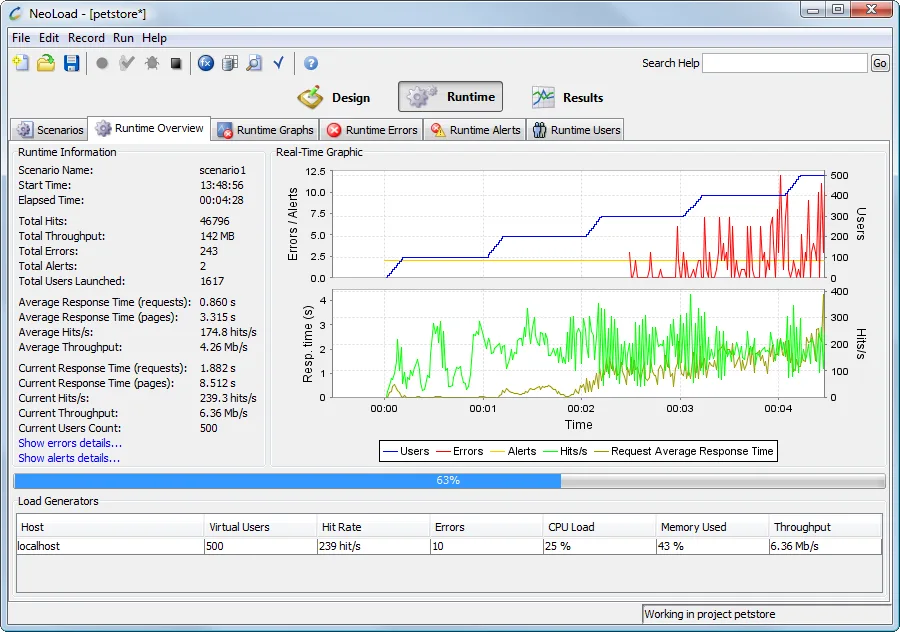Click the 63% progress bar
Image resolution: width=900 pixels, height=632 pixels.
(449, 480)
